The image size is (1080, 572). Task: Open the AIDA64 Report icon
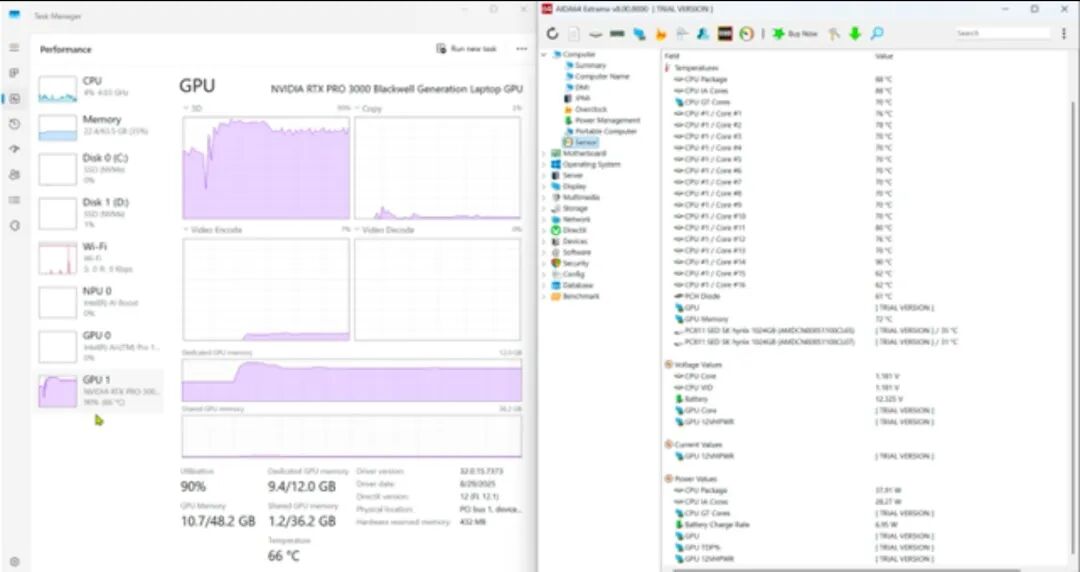pyautogui.click(x=574, y=34)
